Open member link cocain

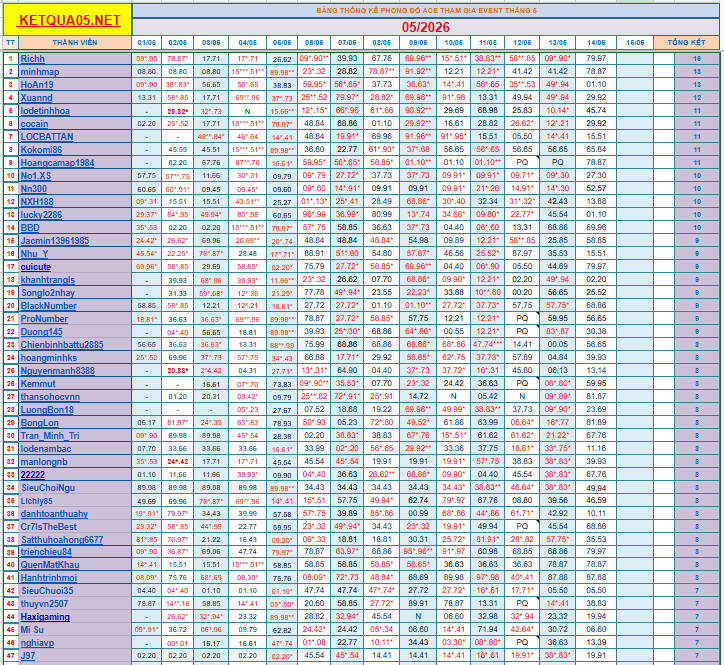click(34, 123)
